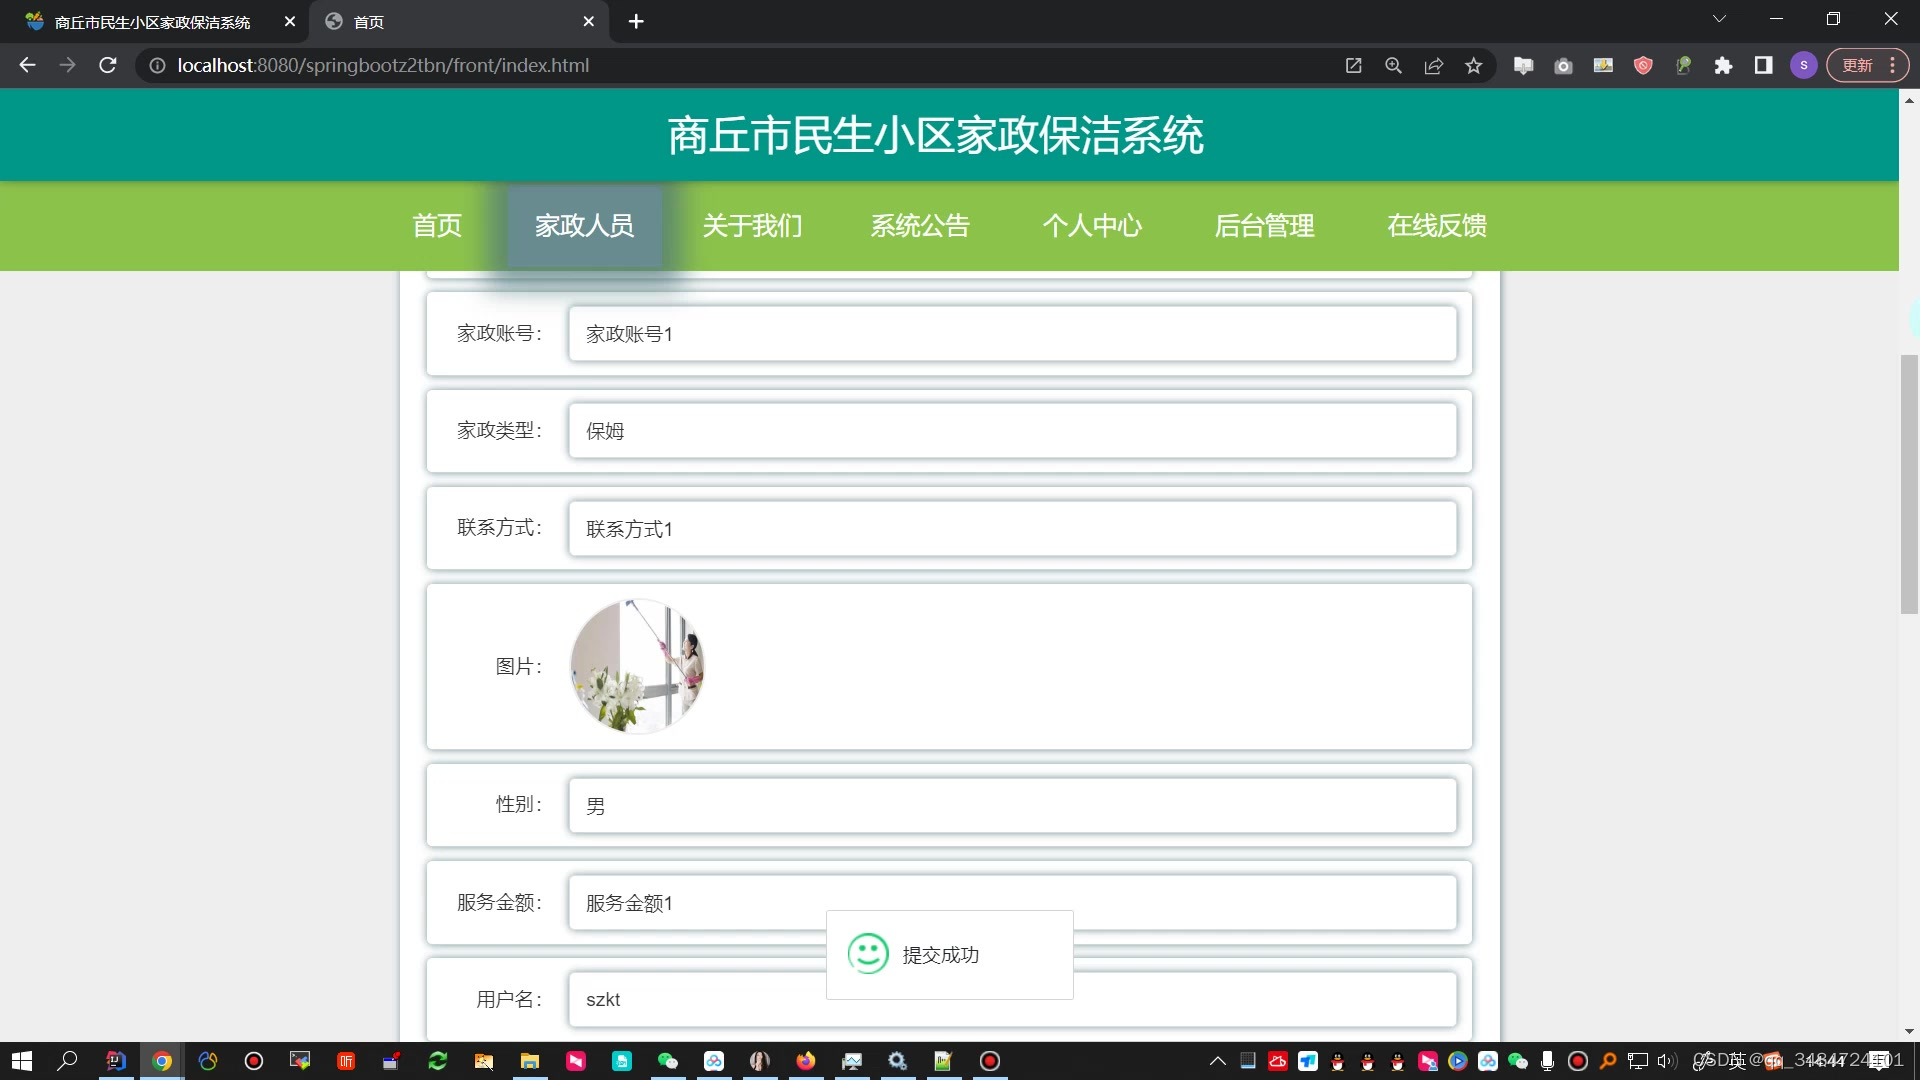Click the zoom magnifier in address bar
The height and width of the screenshot is (1080, 1920).
(1393, 66)
